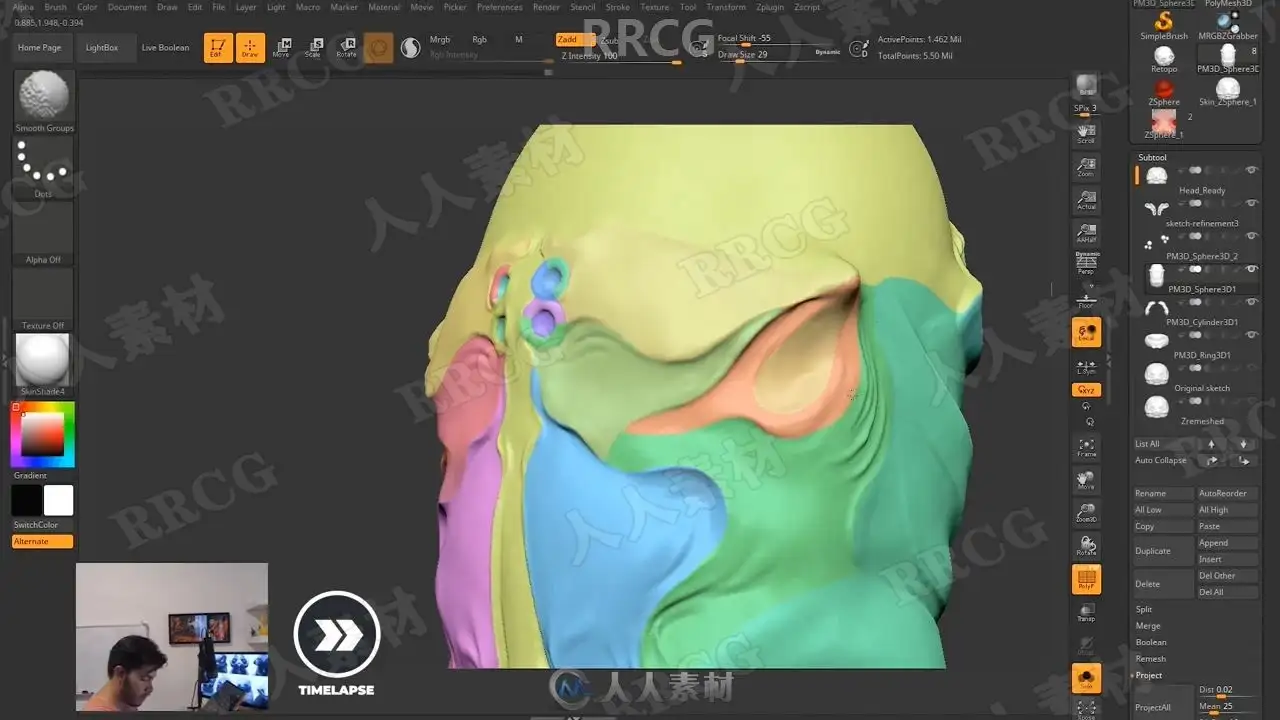The height and width of the screenshot is (720, 1280).
Task: Click the Append button
Action: [x=1228, y=543]
